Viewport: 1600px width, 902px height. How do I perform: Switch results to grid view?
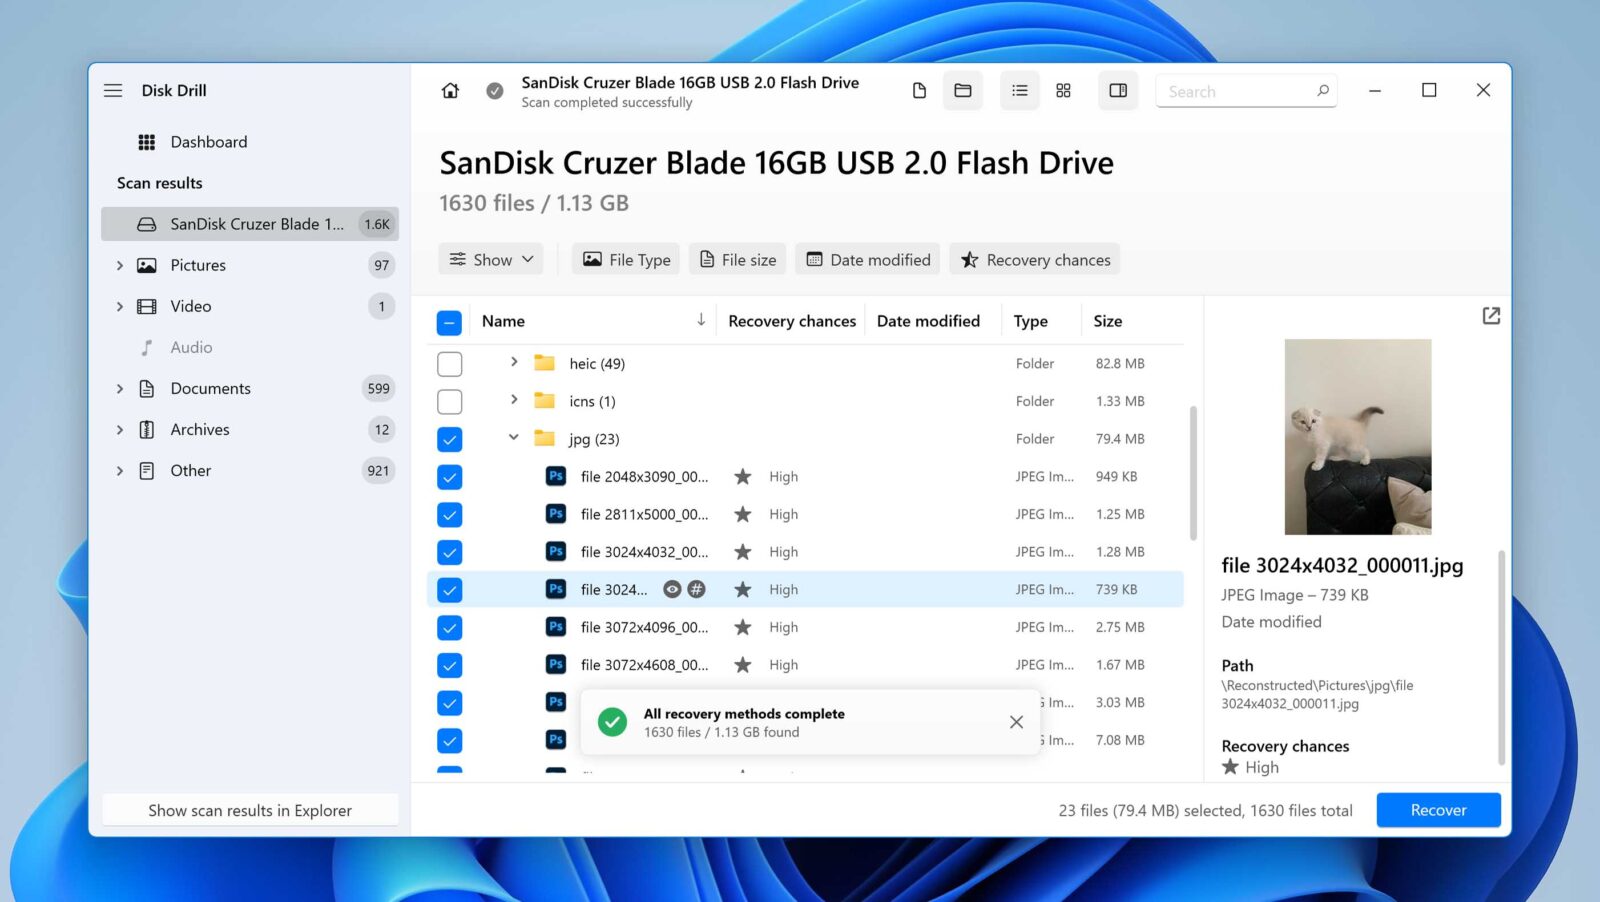pos(1063,90)
